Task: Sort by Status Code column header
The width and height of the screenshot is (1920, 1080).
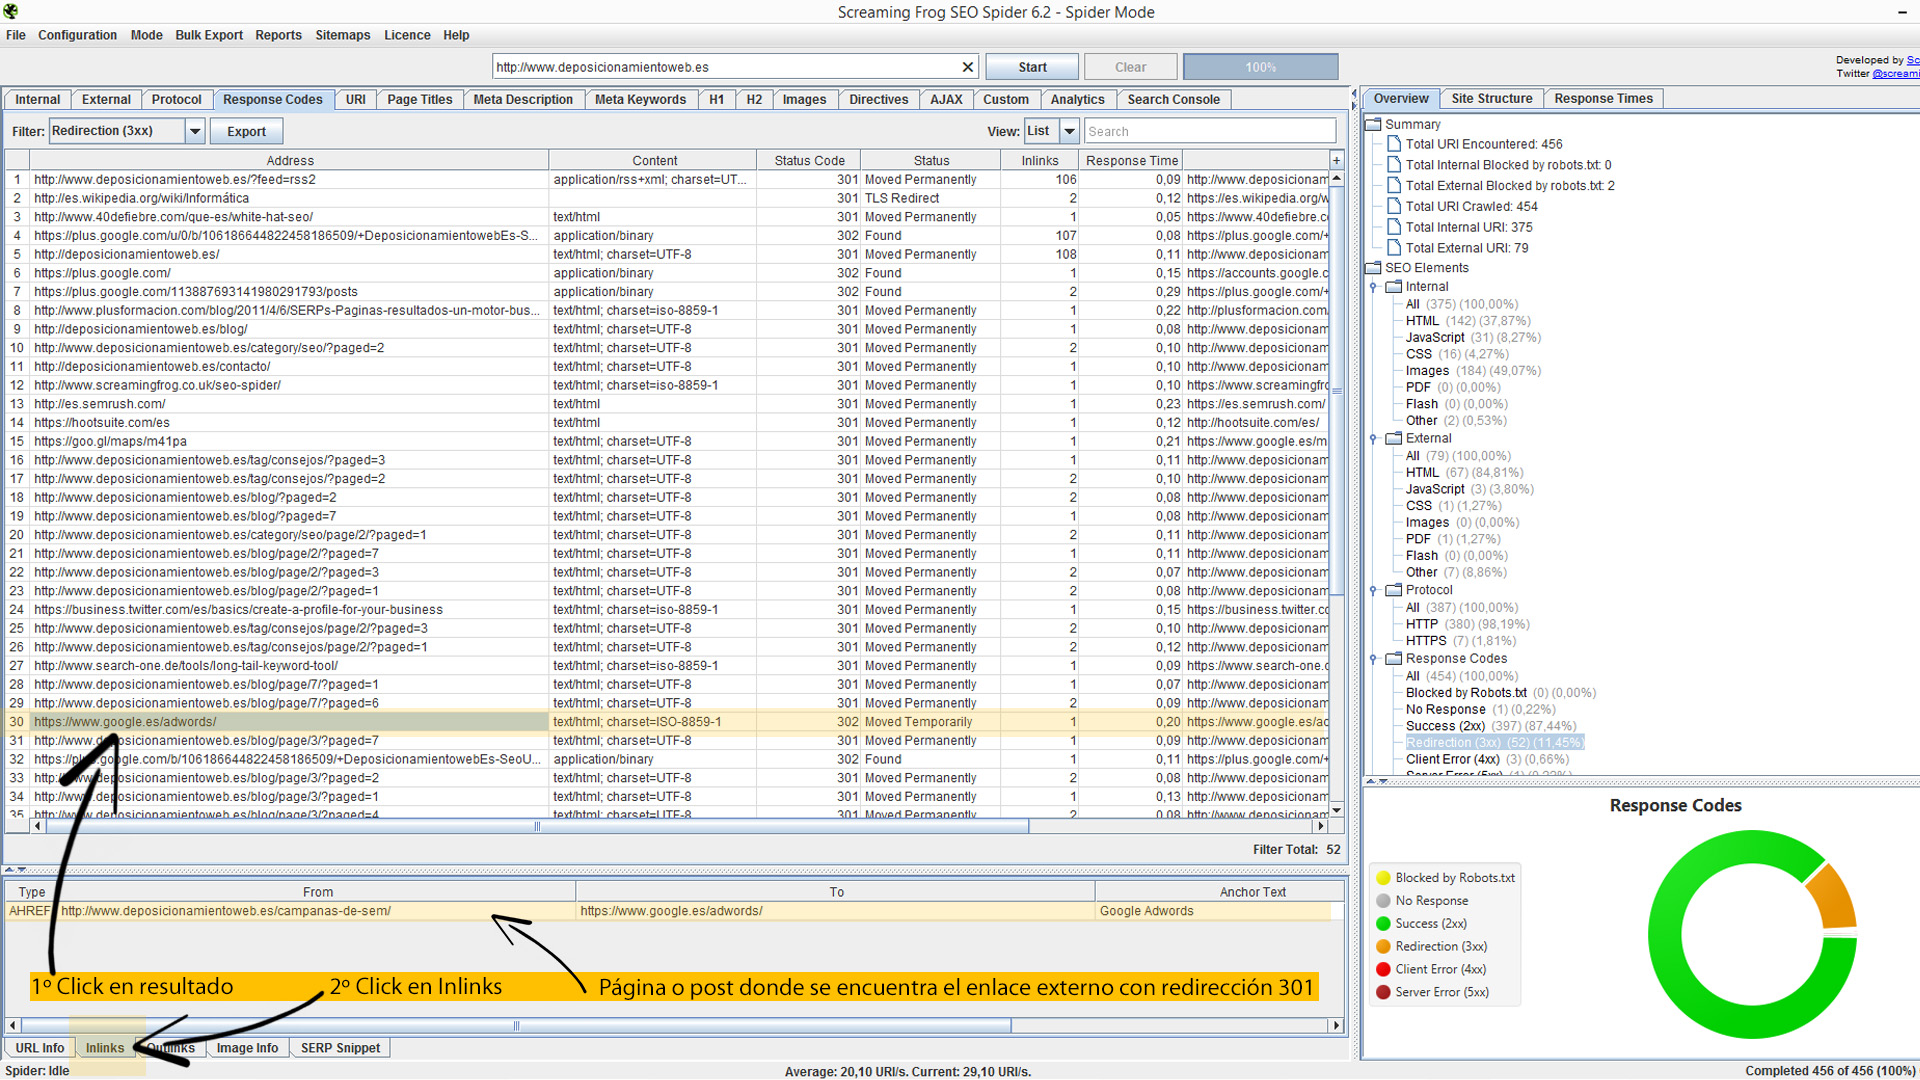Action: 809,160
